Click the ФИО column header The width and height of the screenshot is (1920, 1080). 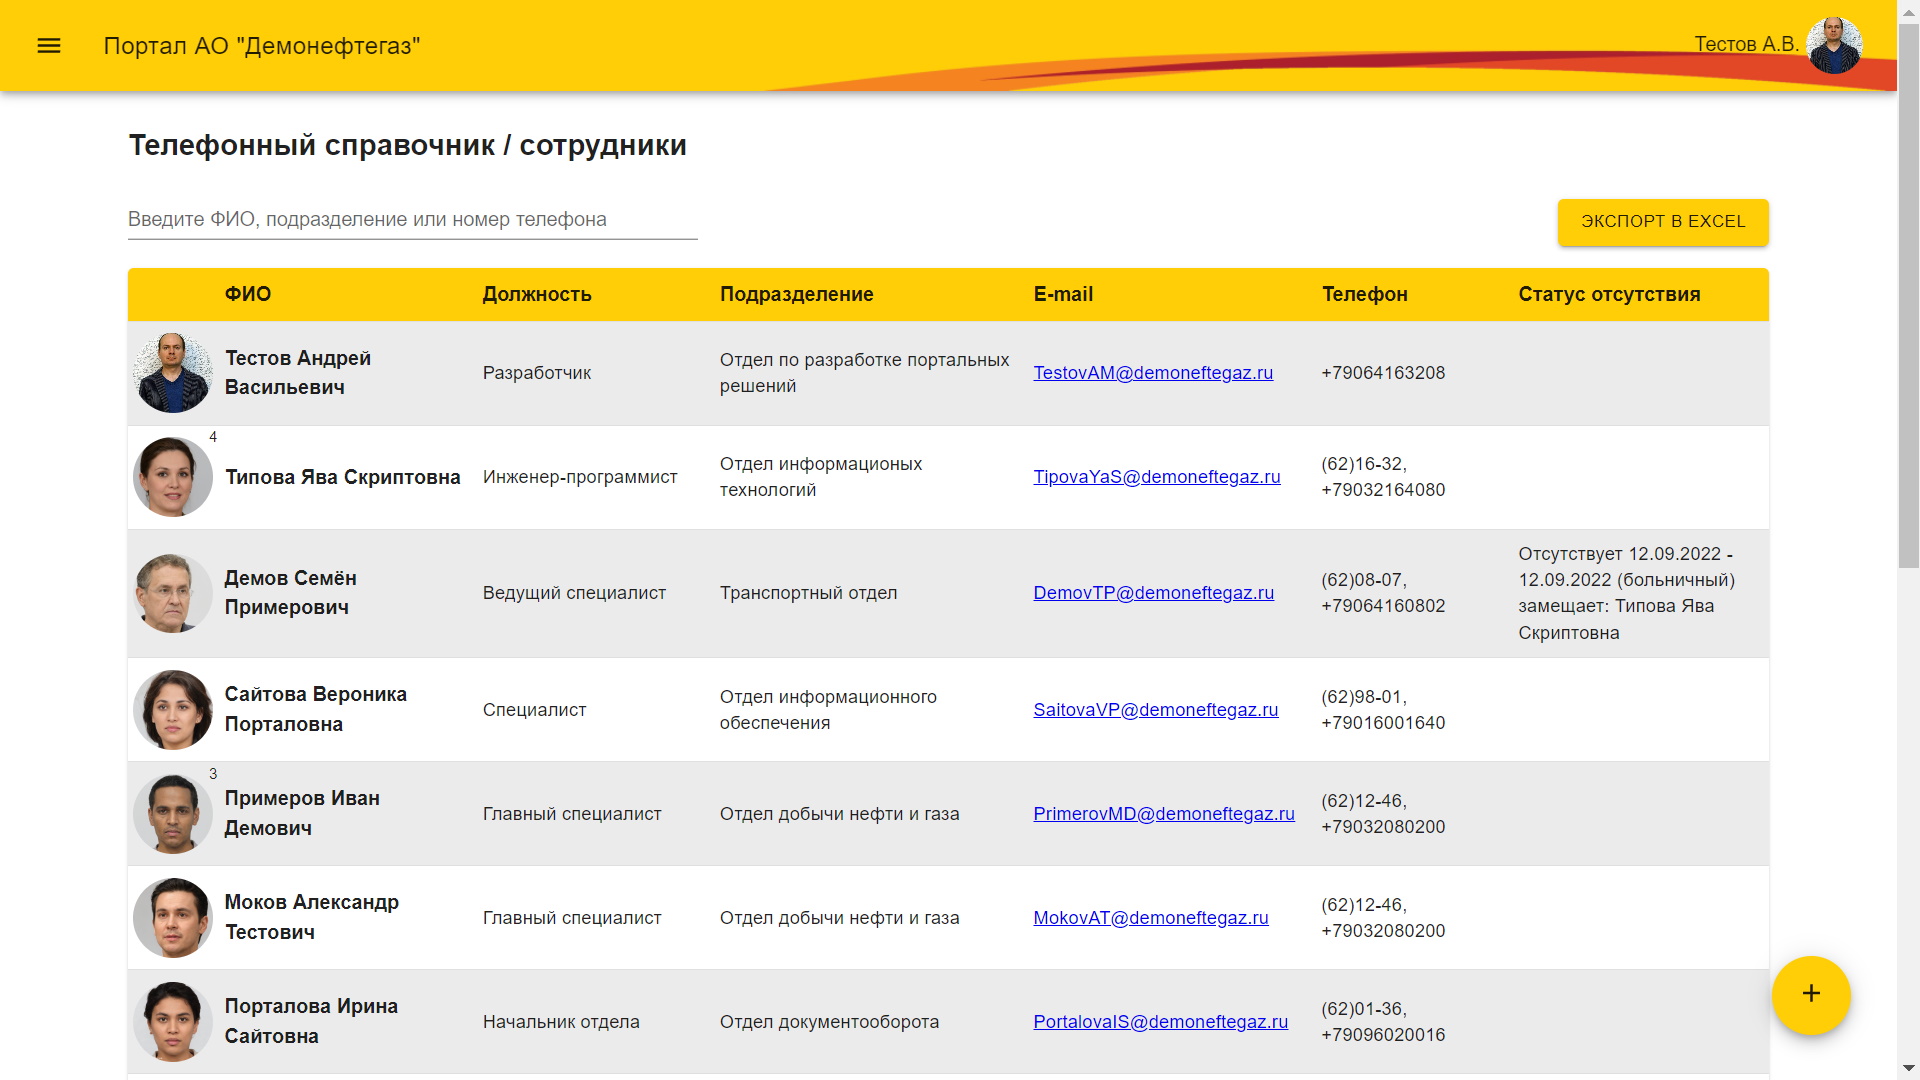pos(247,294)
